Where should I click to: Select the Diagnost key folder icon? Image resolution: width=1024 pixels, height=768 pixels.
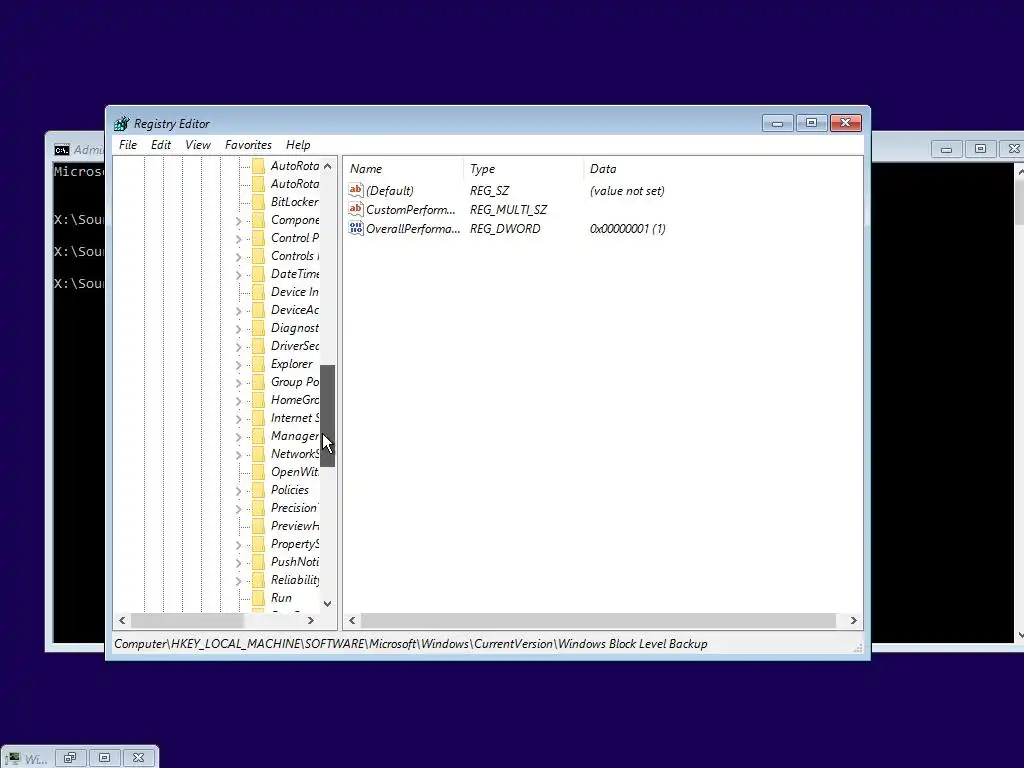tap(259, 328)
